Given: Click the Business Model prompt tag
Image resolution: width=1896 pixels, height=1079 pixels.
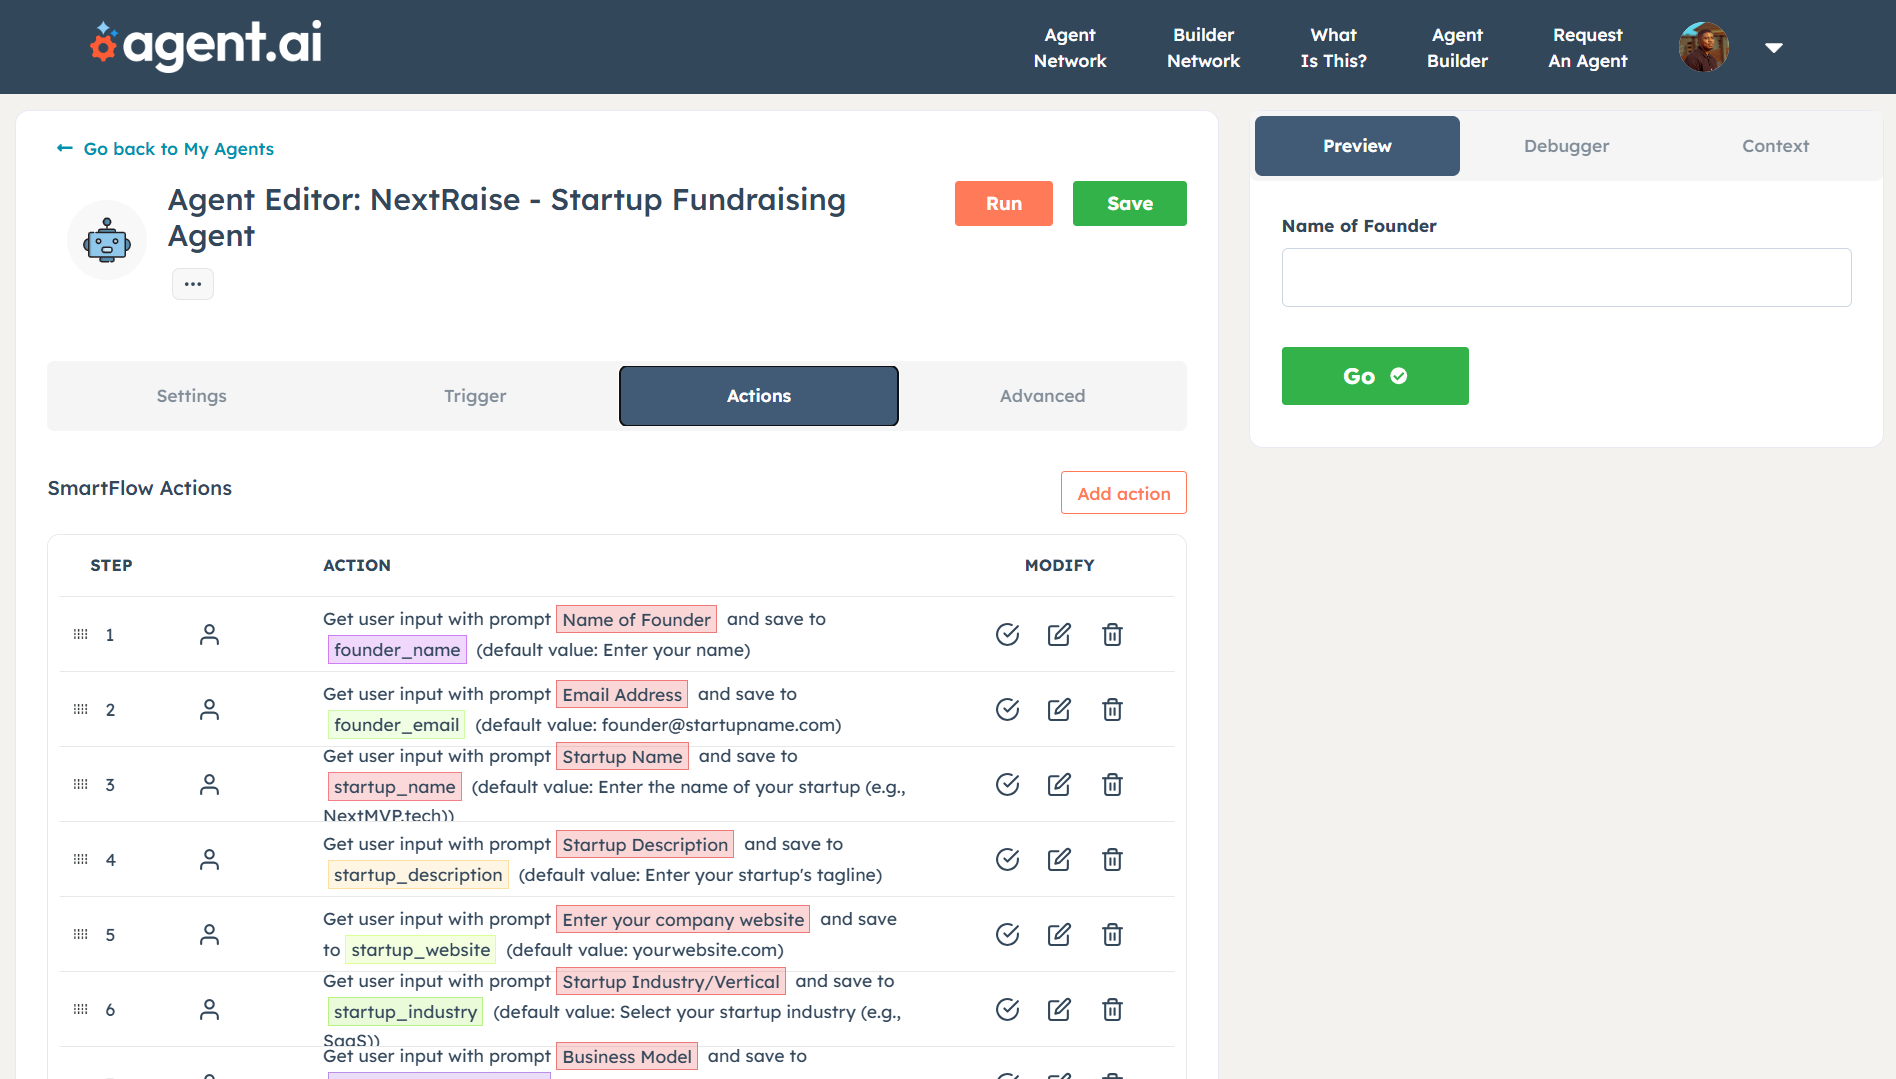Looking at the screenshot, I should coord(627,1057).
